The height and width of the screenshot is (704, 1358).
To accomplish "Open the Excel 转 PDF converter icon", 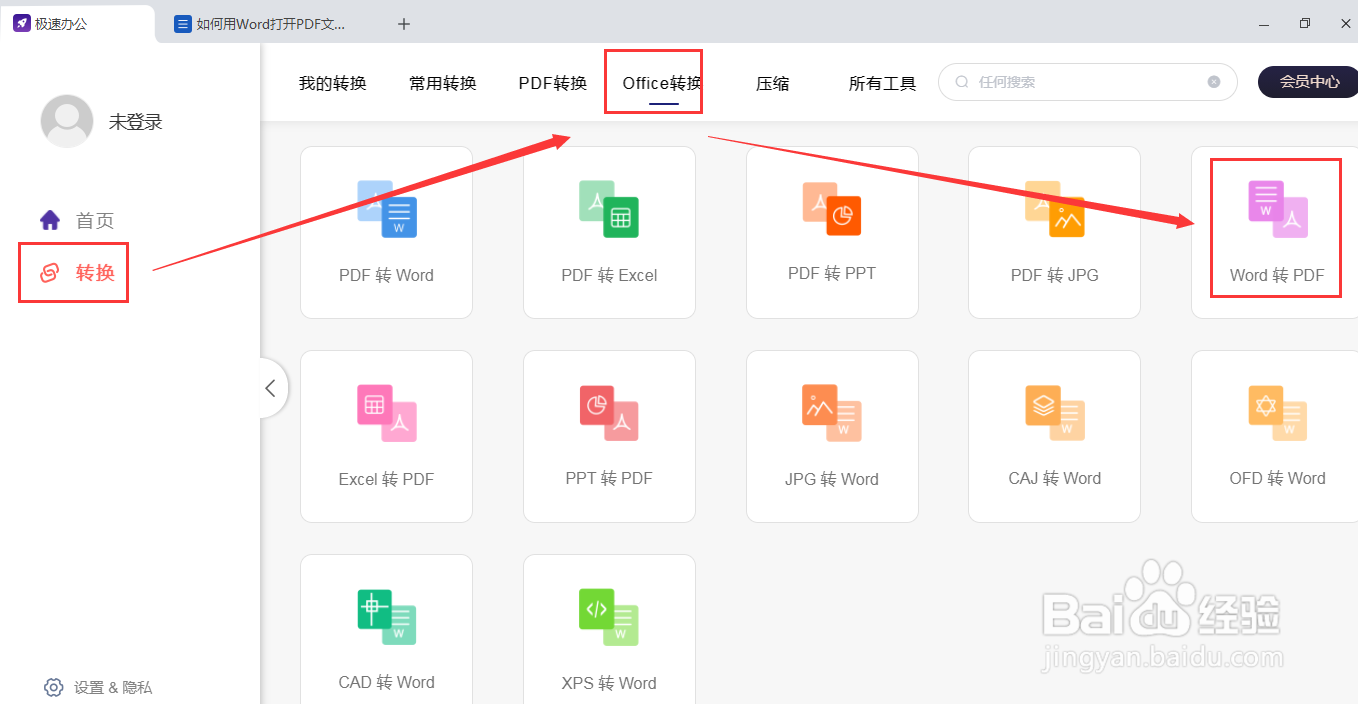I will pos(387,413).
